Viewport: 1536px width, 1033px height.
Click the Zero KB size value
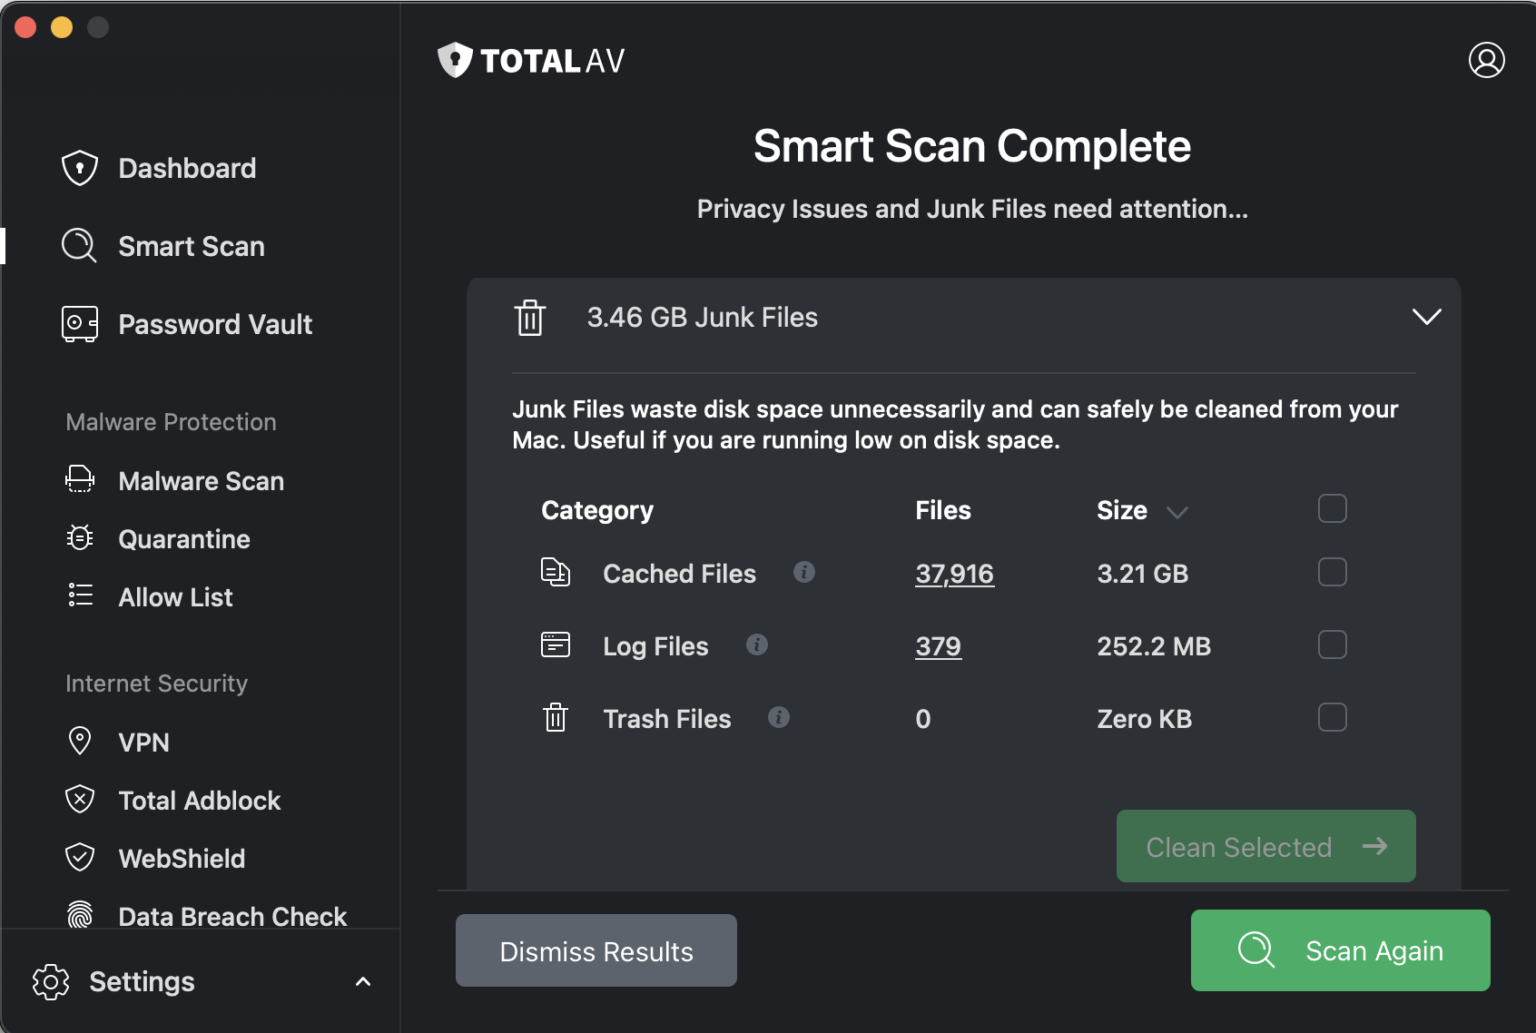[1144, 719]
